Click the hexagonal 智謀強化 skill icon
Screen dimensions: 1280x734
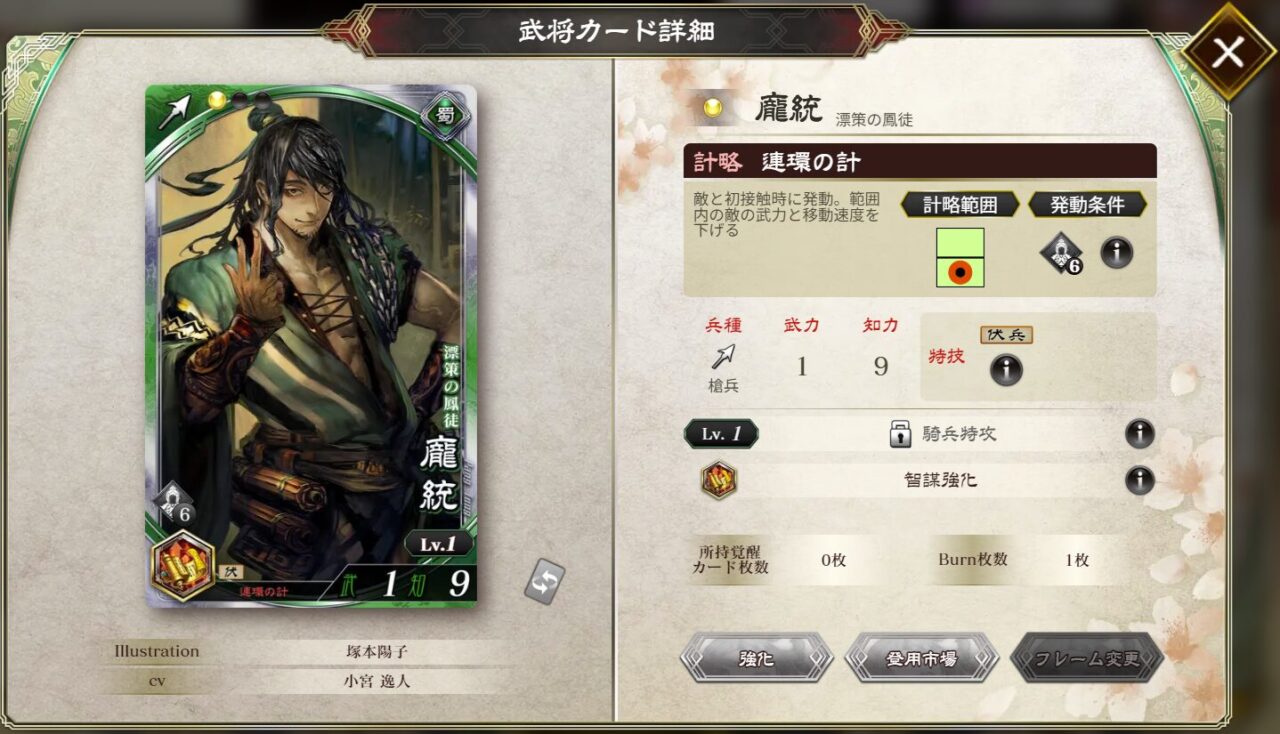(x=719, y=481)
